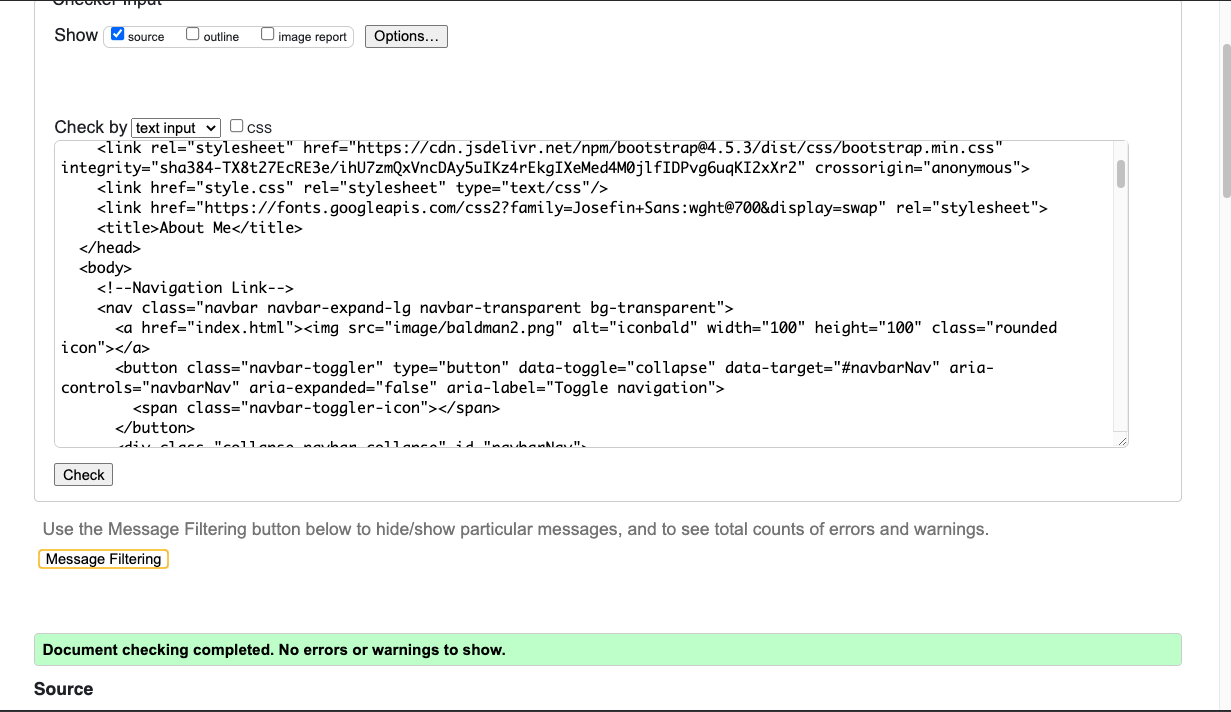Tick the css checkbox
The image size is (1231, 712).
pyautogui.click(x=237, y=126)
